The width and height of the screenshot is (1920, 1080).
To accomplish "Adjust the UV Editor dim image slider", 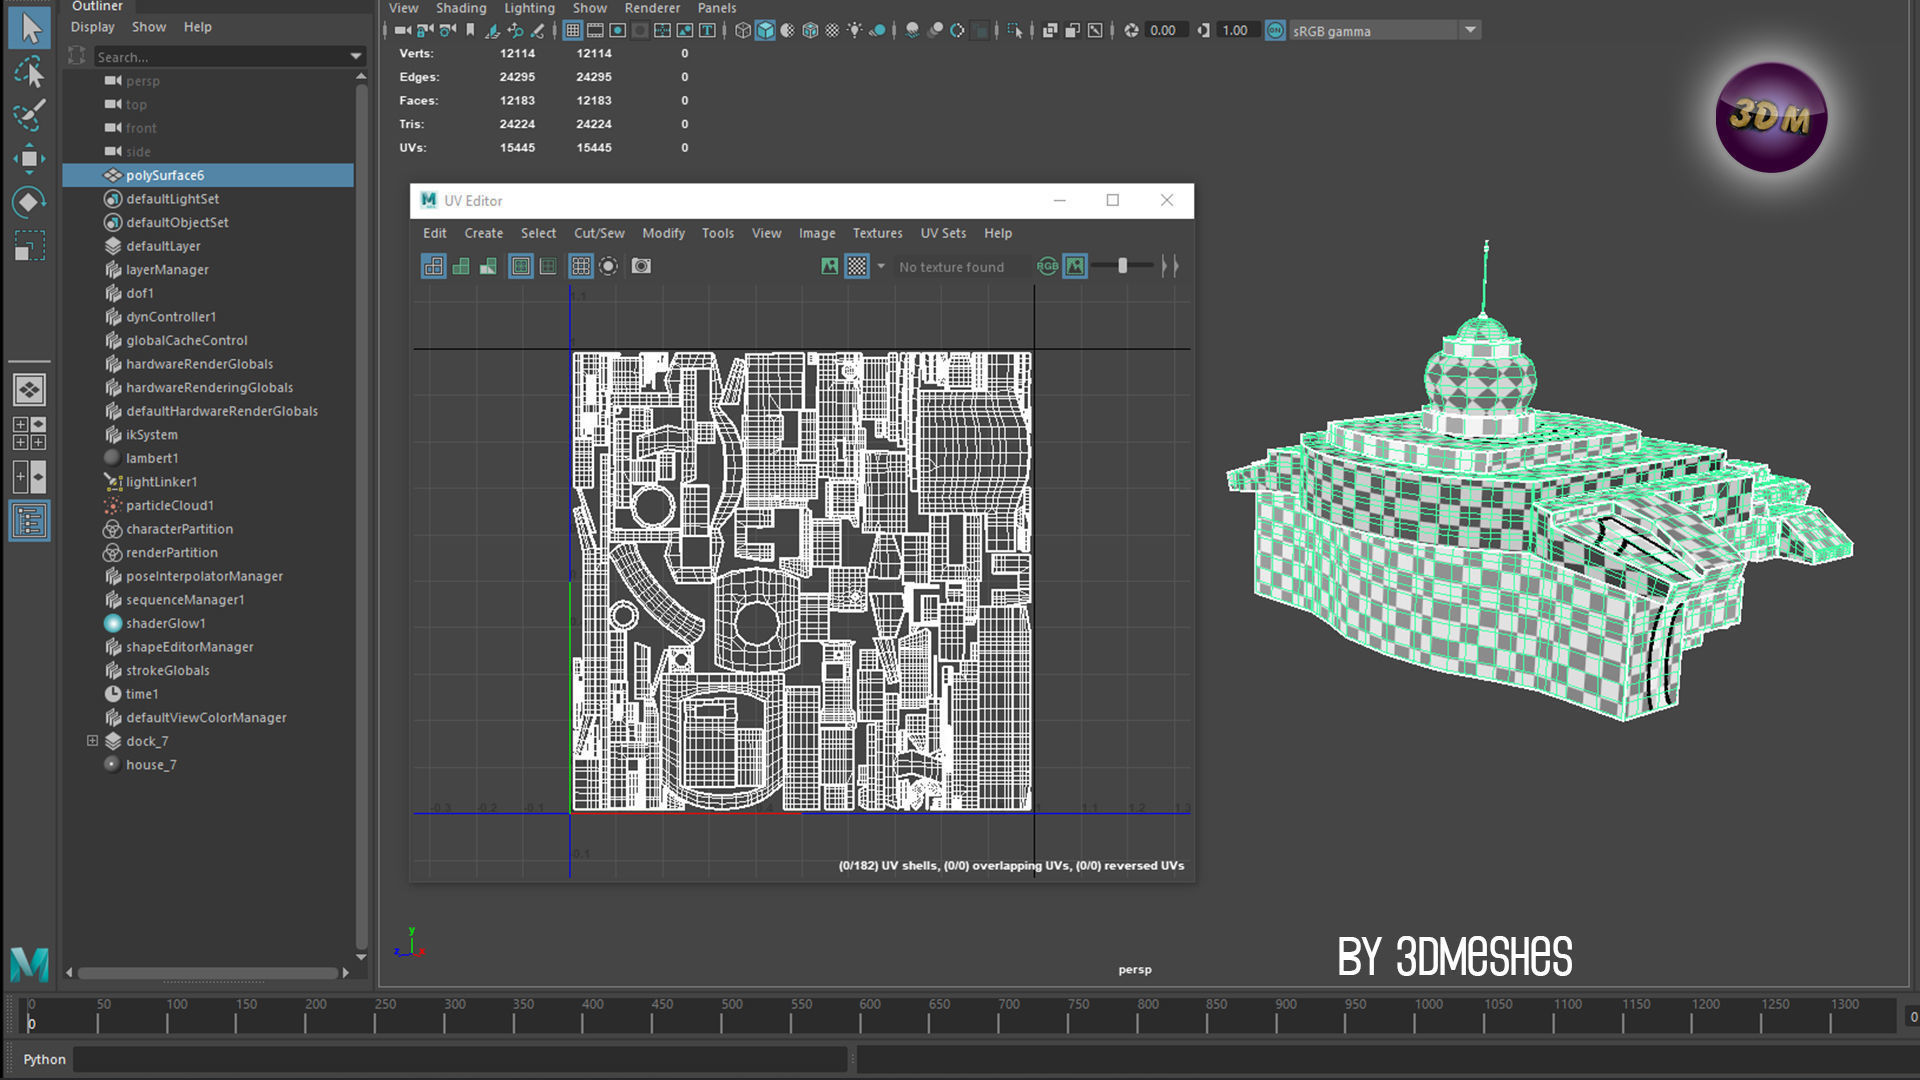I will click(x=1122, y=266).
